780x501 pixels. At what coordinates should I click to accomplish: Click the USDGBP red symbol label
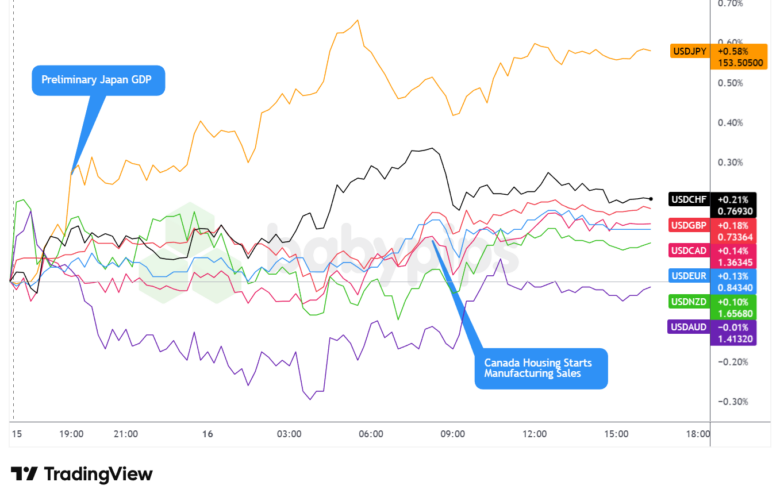coord(688,224)
